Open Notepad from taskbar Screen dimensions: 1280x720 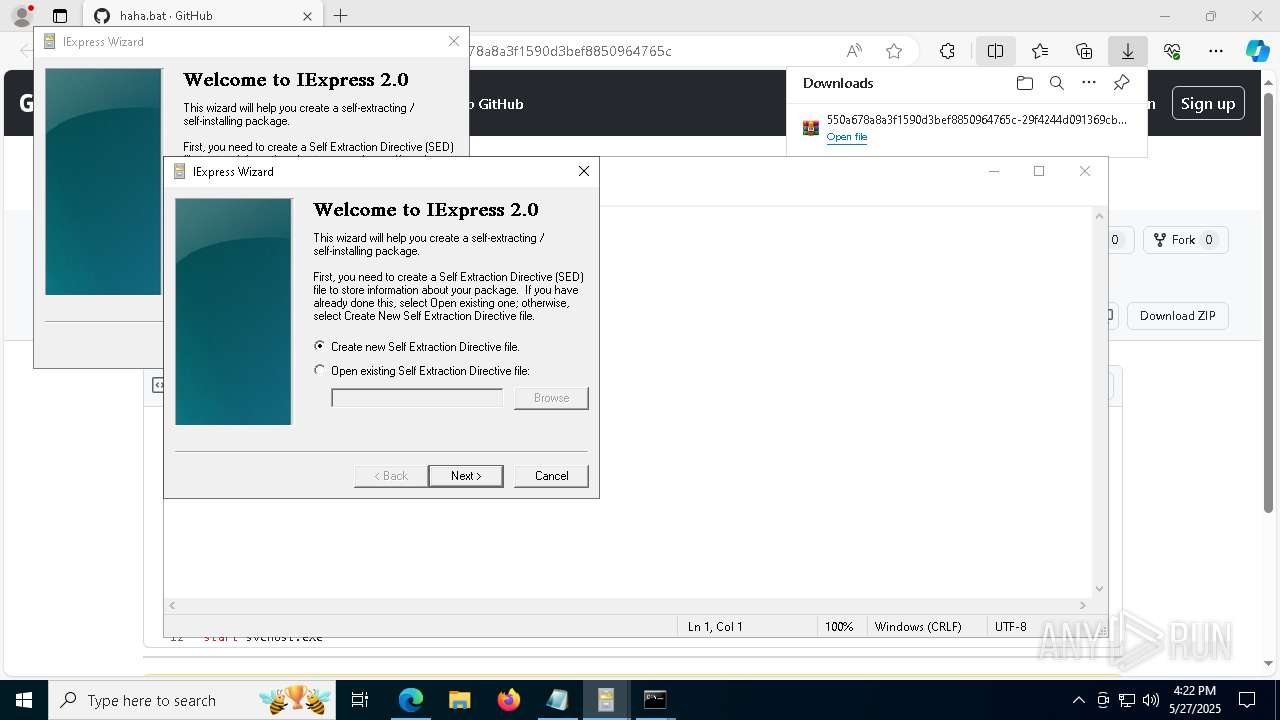pos(557,700)
